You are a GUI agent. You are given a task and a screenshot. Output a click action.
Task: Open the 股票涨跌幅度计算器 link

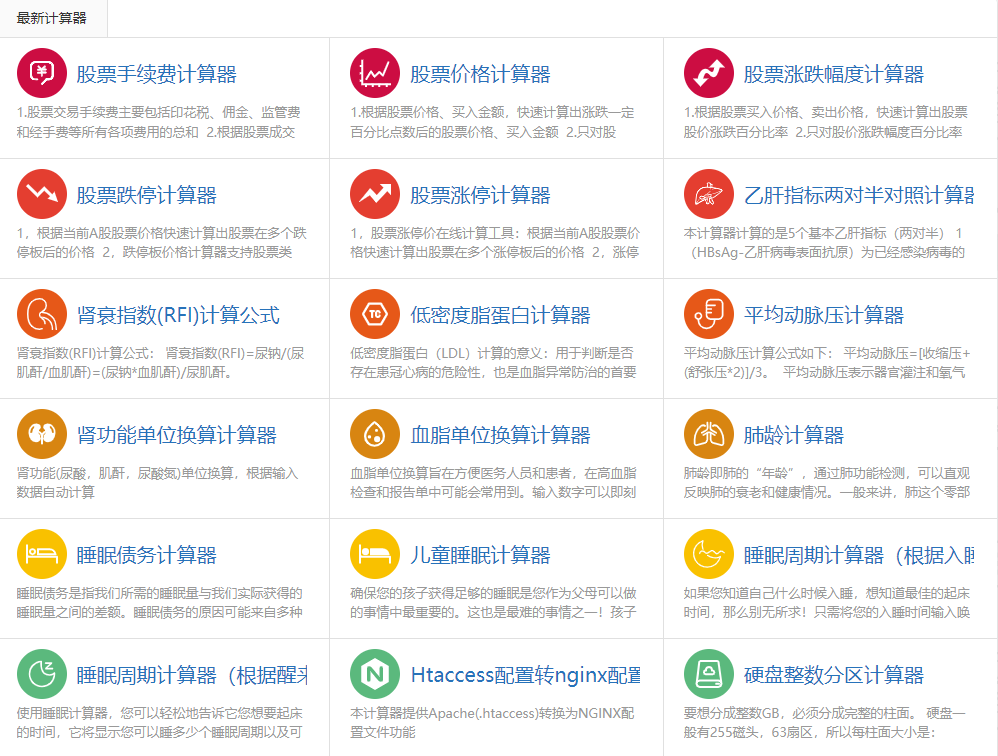click(833, 75)
